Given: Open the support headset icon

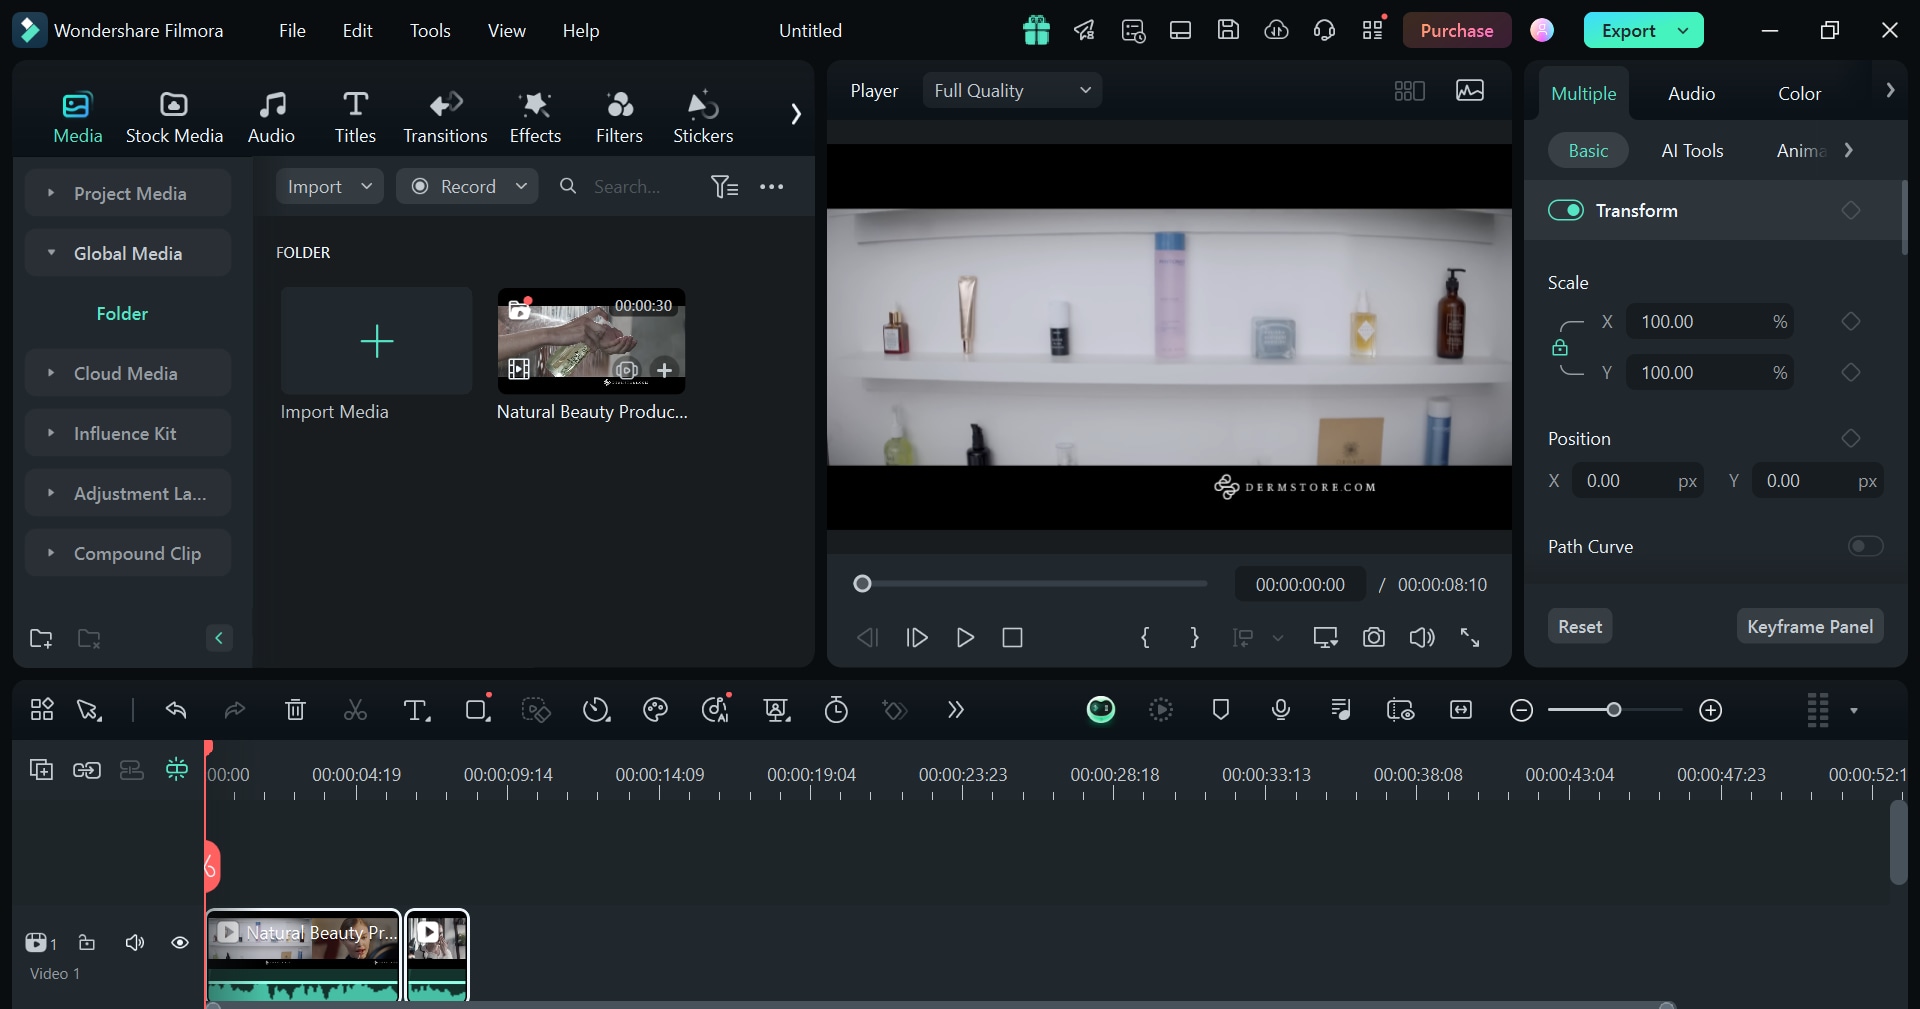Looking at the screenshot, I should pos(1324,30).
